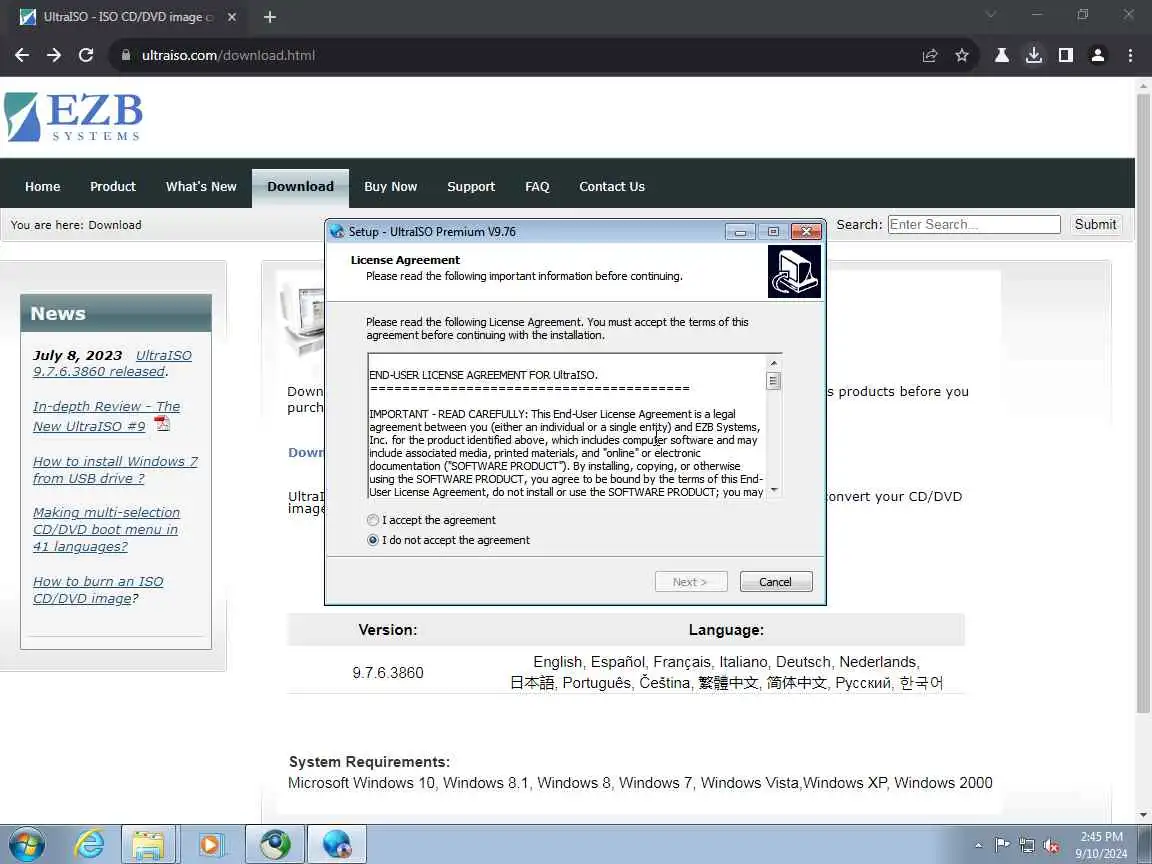
Task: Click the Action Center flag tray icon
Action: click(1001, 846)
